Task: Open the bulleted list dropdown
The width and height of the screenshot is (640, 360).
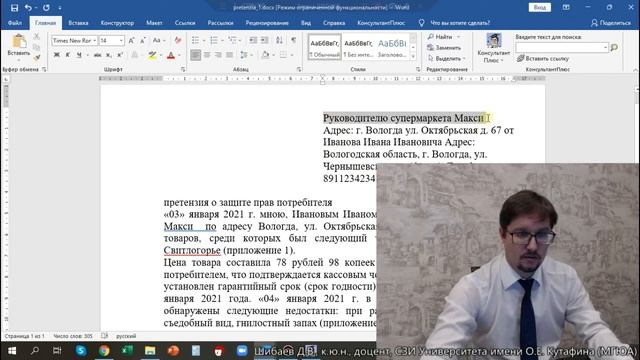Action: pos(203,40)
